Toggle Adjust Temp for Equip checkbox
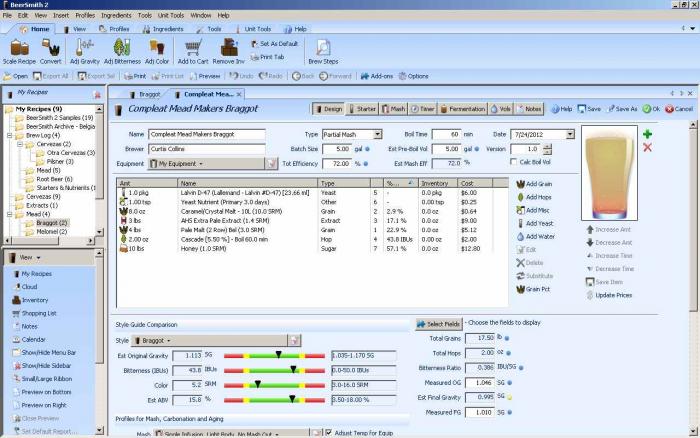700x438 pixels. click(329, 433)
